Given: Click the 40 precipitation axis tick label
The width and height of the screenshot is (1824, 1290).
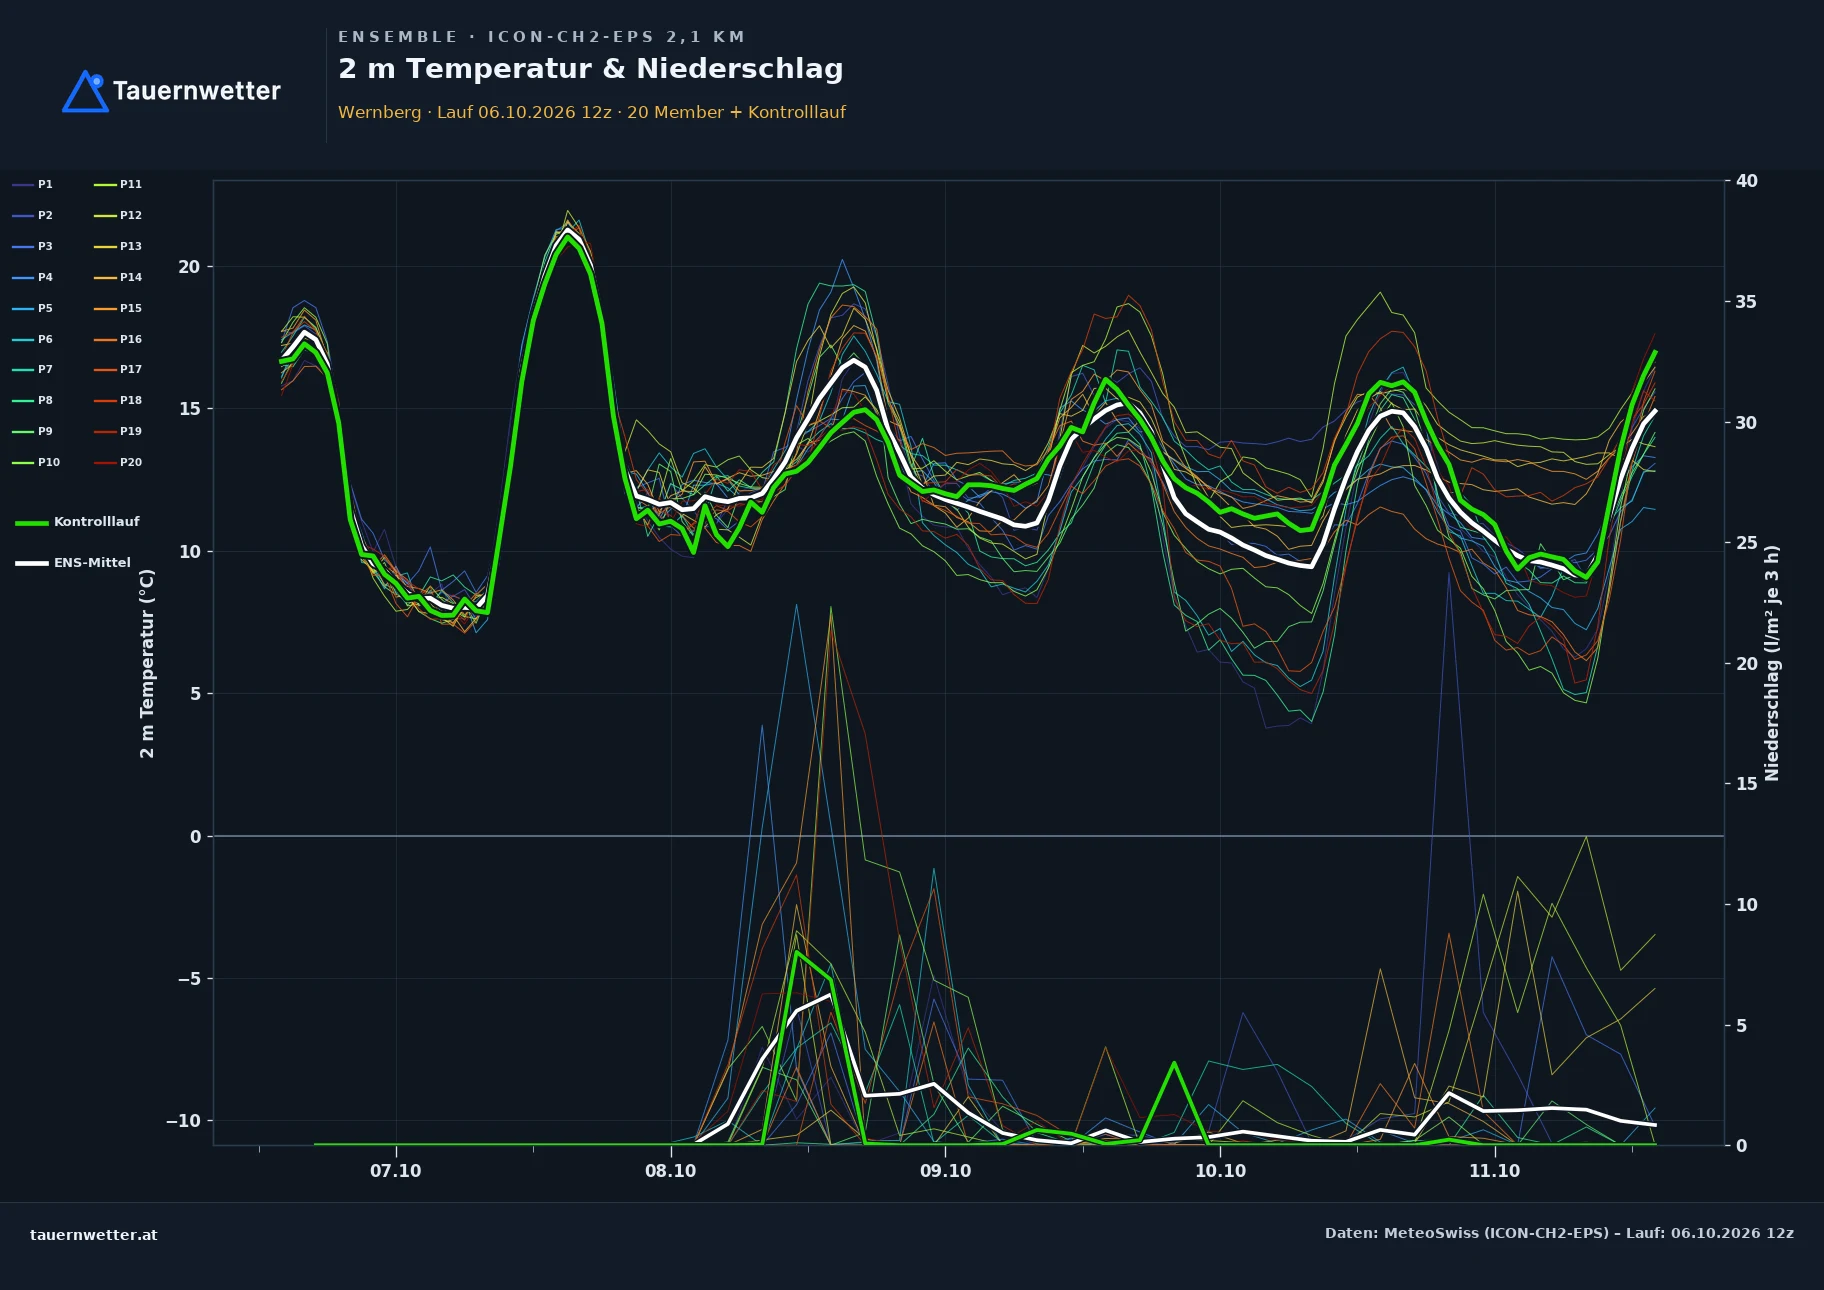Looking at the screenshot, I should click(1746, 181).
